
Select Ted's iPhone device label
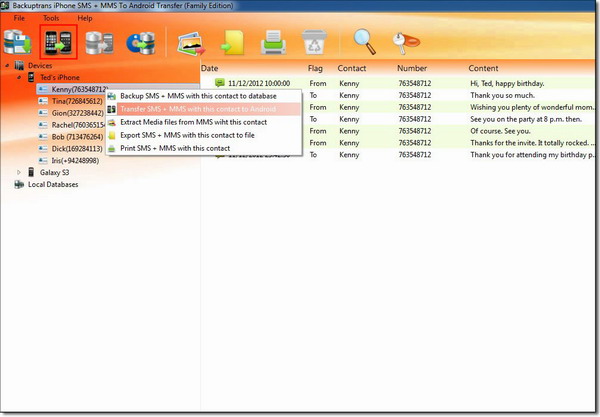pyautogui.click(x=60, y=77)
